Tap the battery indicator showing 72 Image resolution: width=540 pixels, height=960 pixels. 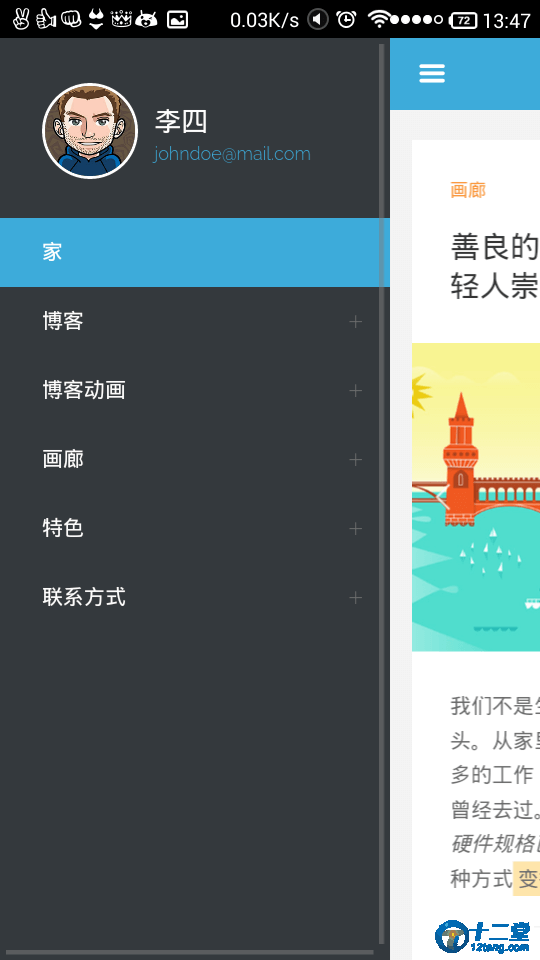pos(463,20)
